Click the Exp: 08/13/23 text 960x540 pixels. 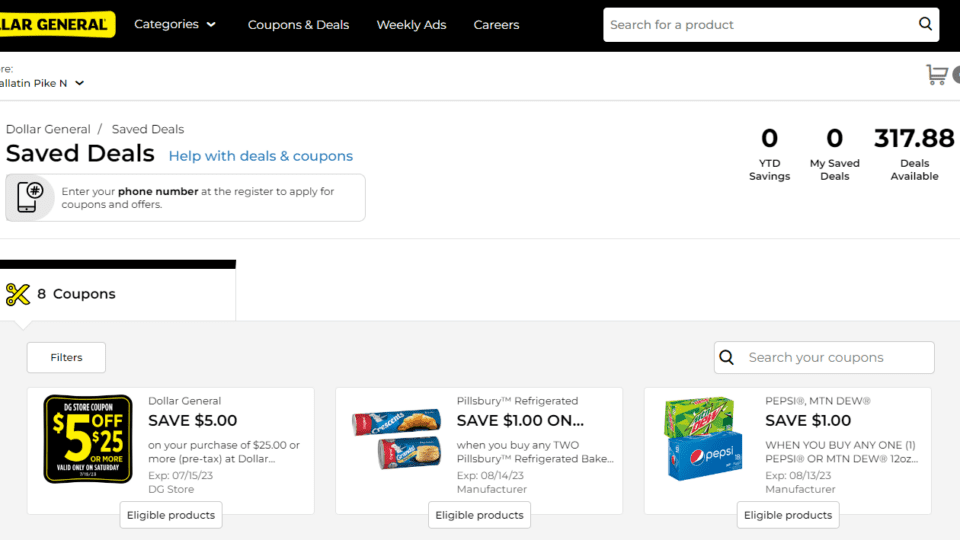tap(798, 475)
